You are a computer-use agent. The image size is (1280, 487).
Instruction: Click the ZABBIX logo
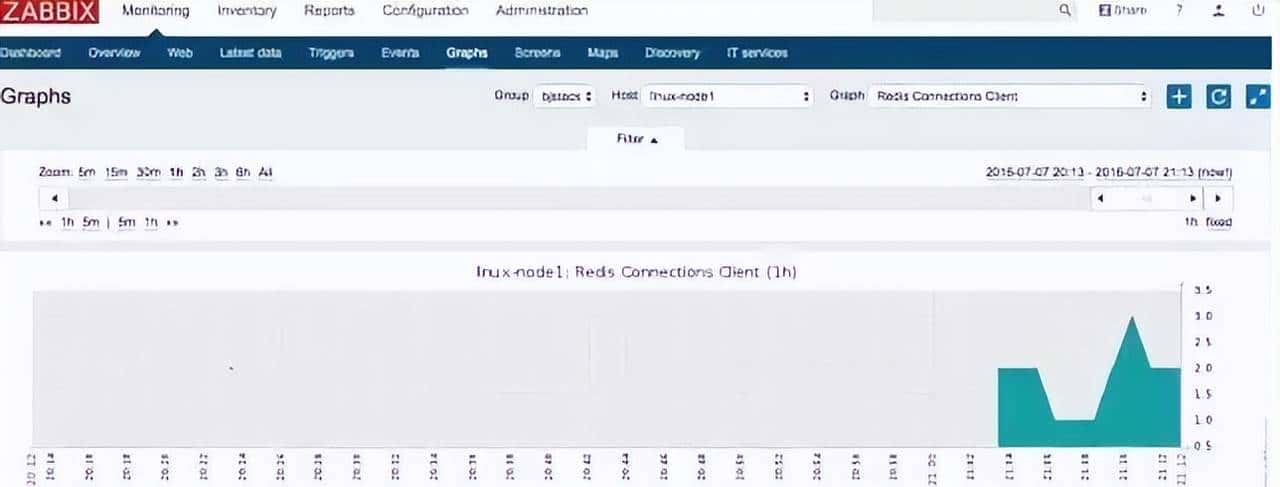click(50, 12)
